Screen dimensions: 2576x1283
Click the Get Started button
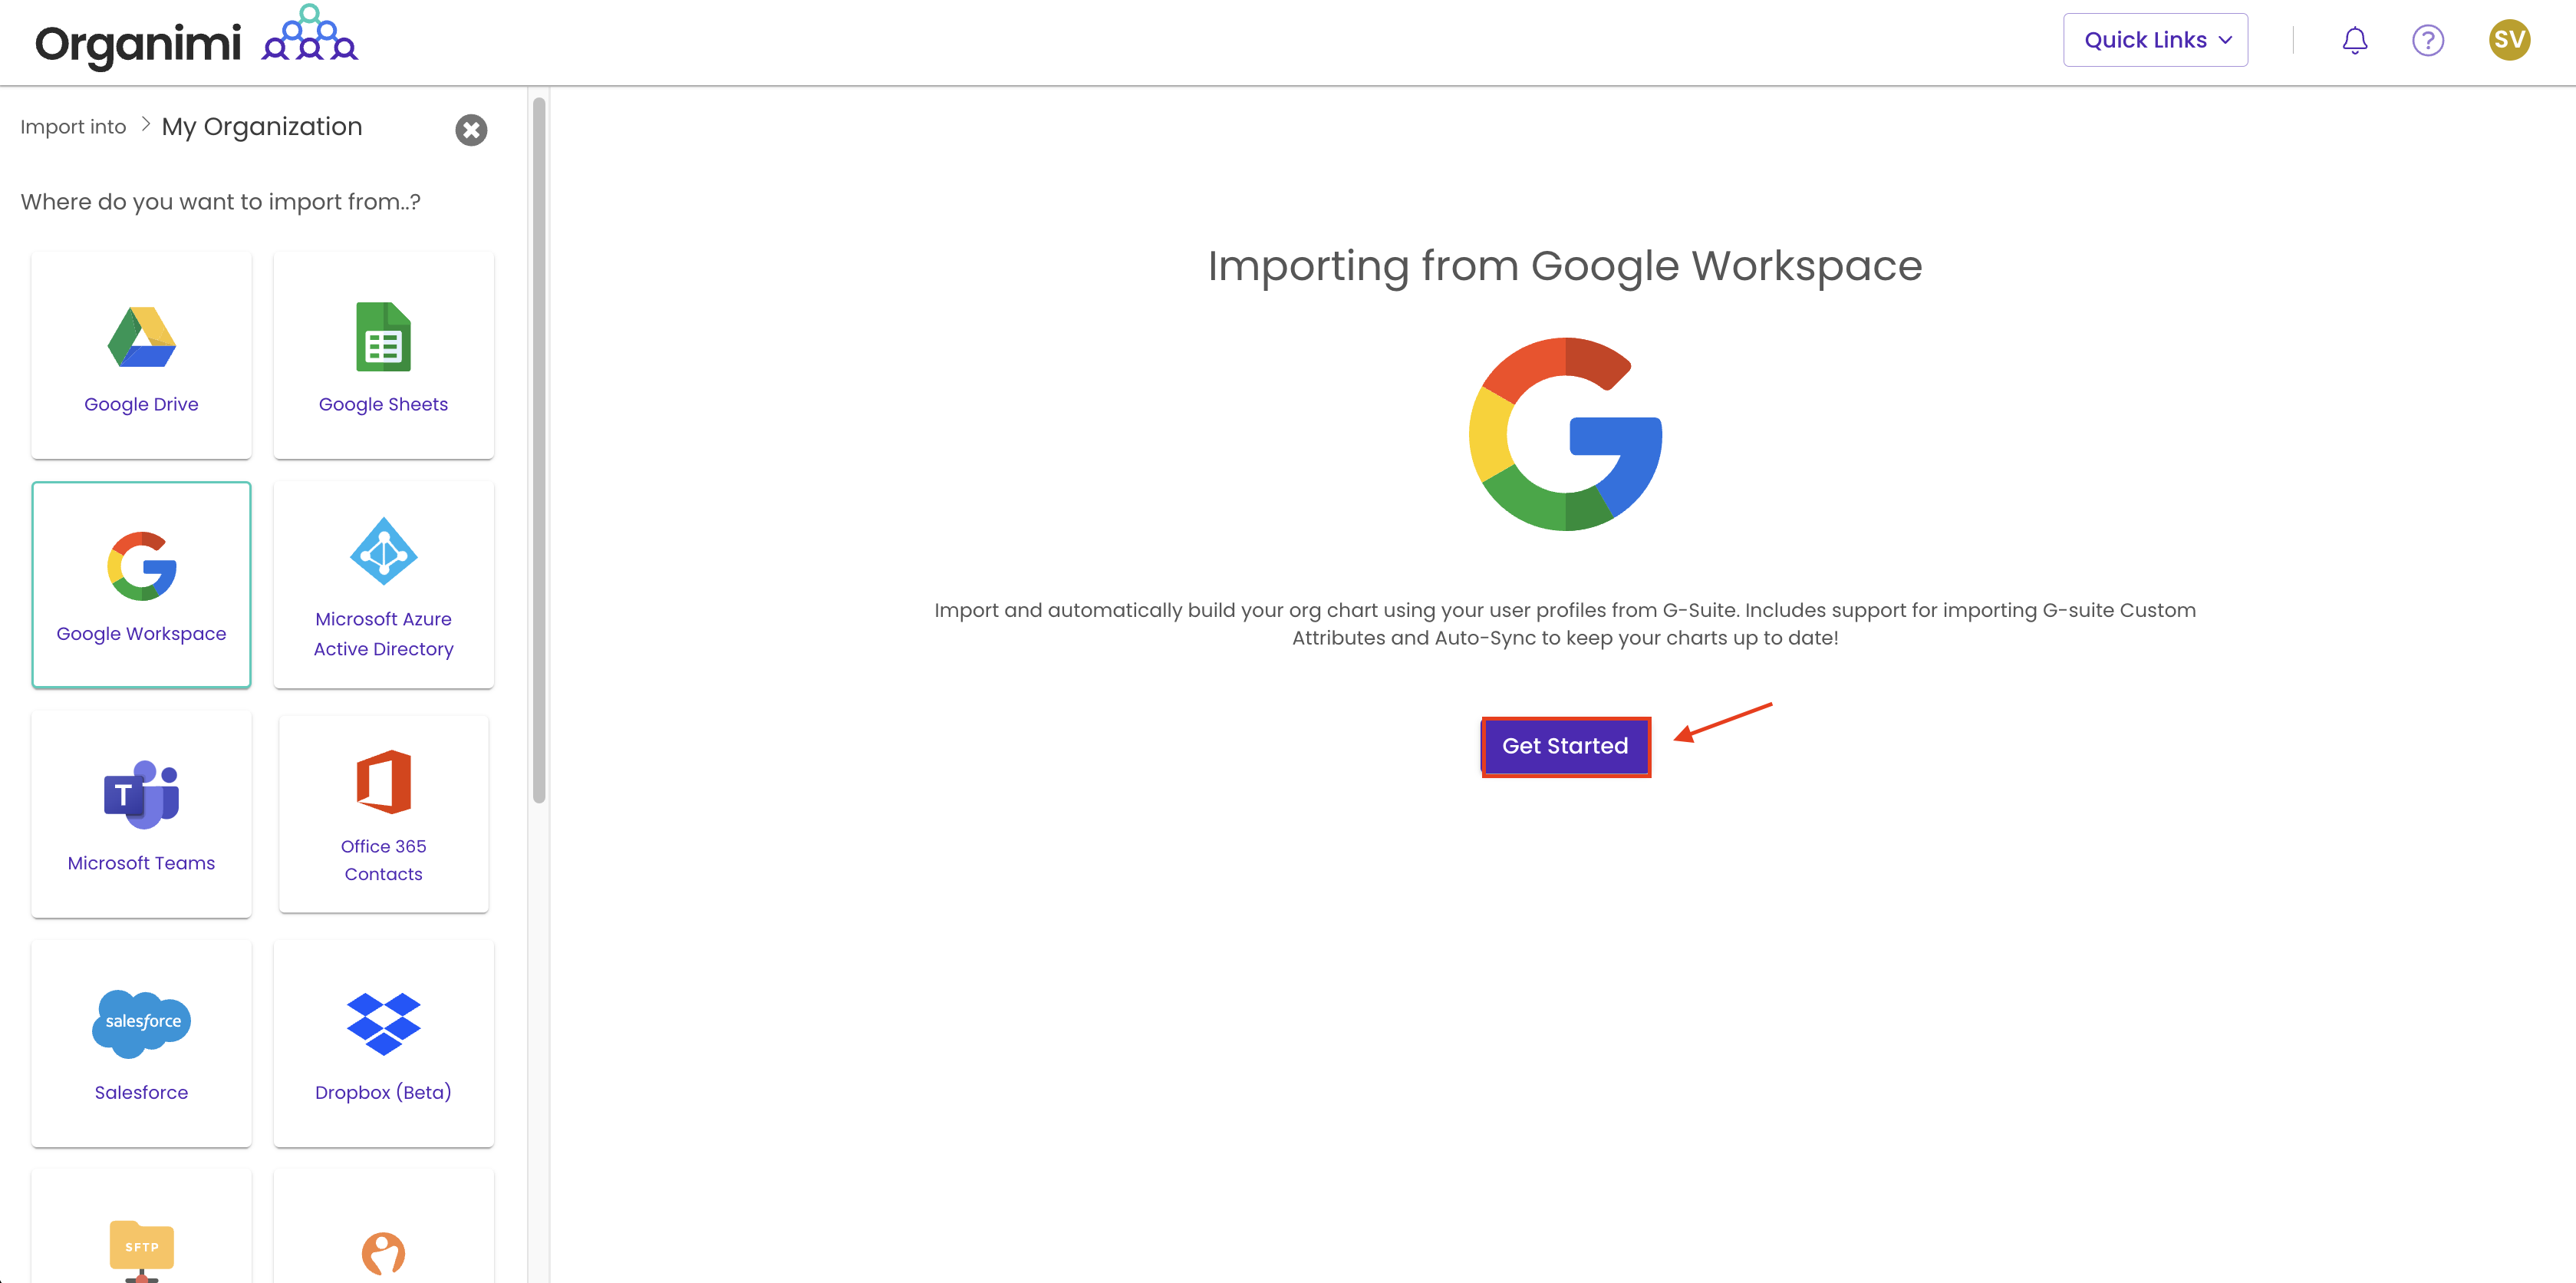[1565, 746]
